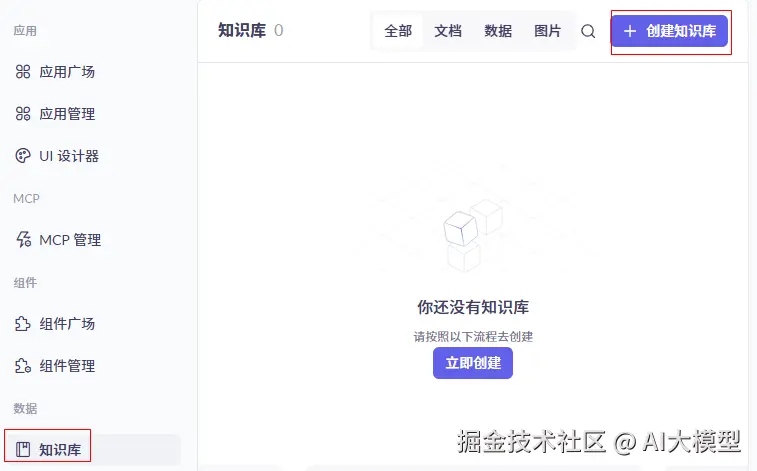757x471 pixels.
Task: Click the 数据 section label in sidebar
Action: [x=25, y=408]
